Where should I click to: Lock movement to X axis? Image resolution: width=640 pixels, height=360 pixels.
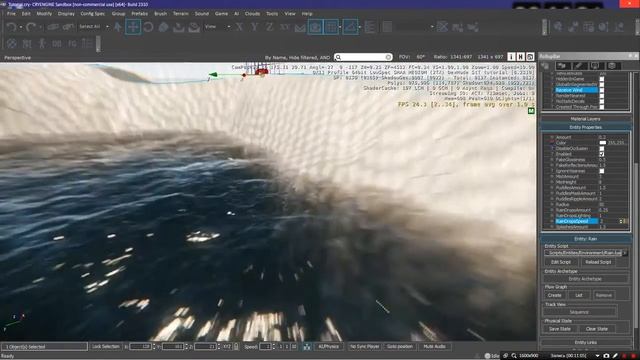click(239, 27)
